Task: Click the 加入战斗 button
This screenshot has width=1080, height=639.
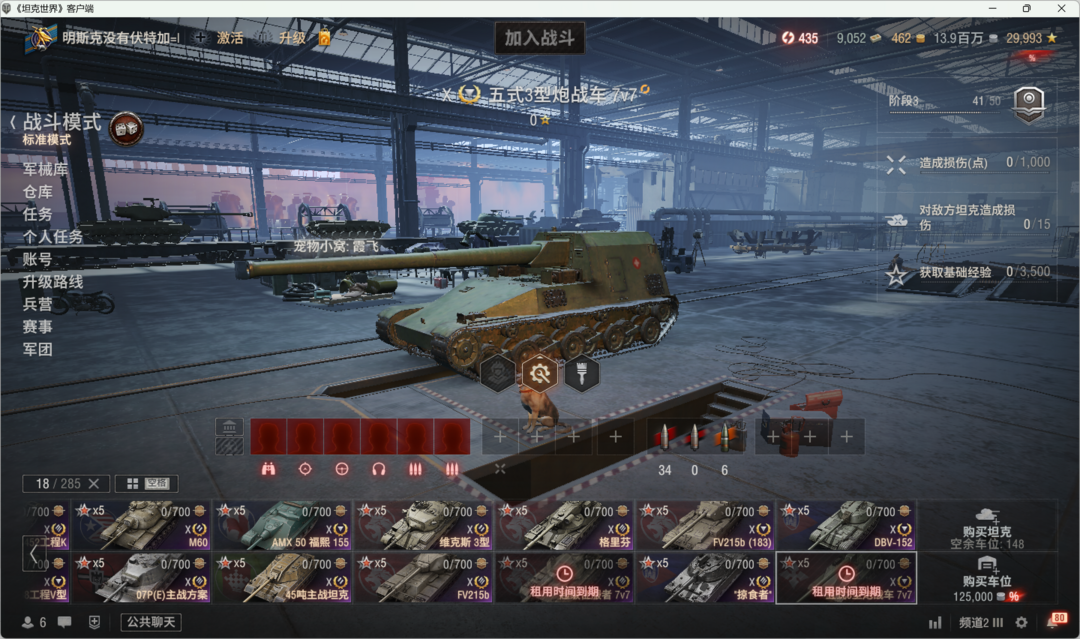Action: [539, 38]
